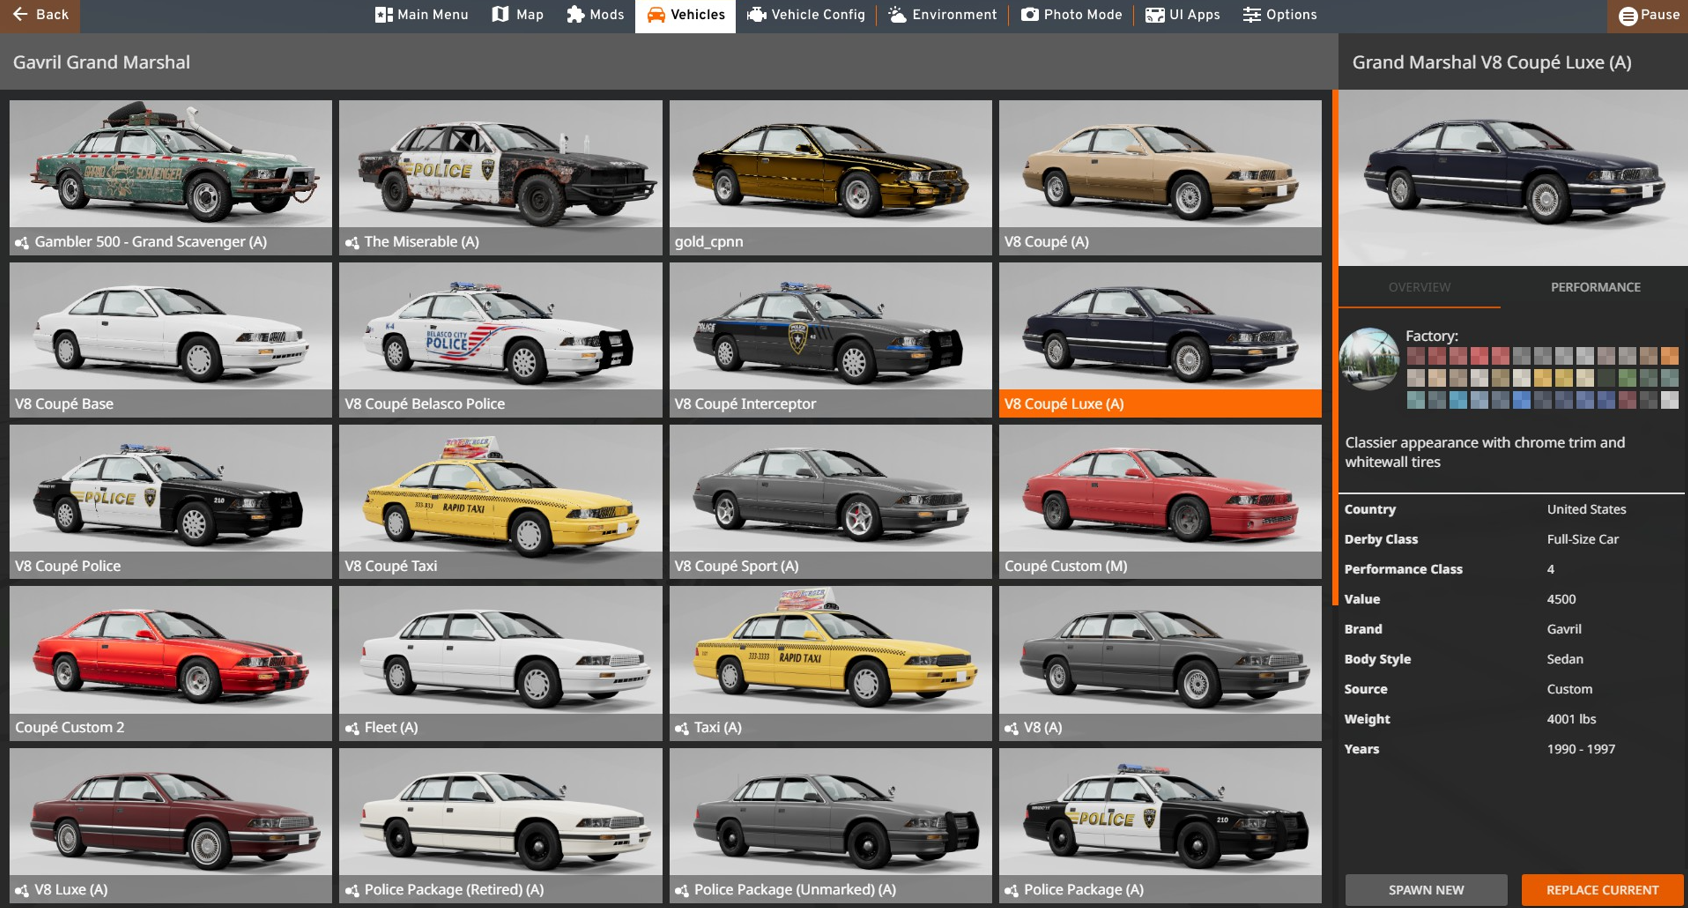Choose the gold_cpnn vehicle configuration
1688x908 pixels.
(x=830, y=176)
